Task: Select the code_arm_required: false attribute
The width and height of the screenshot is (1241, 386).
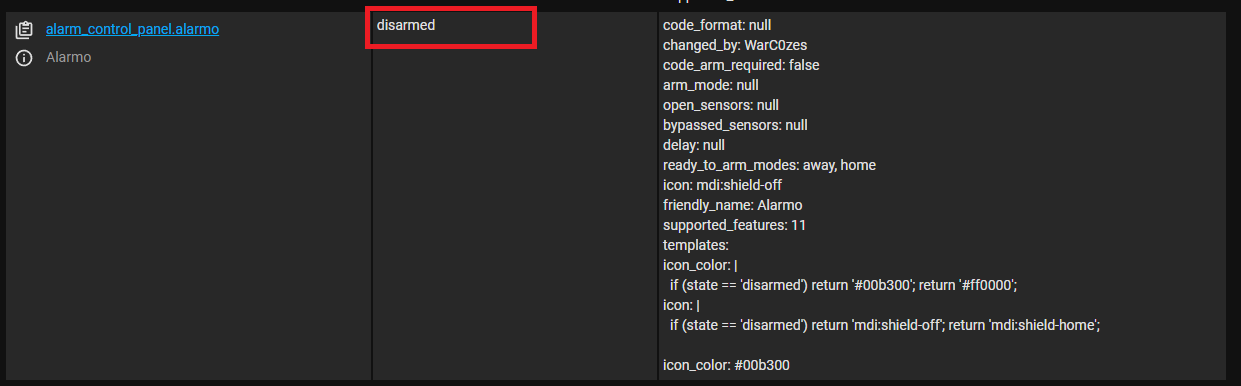Action: [x=741, y=65]
